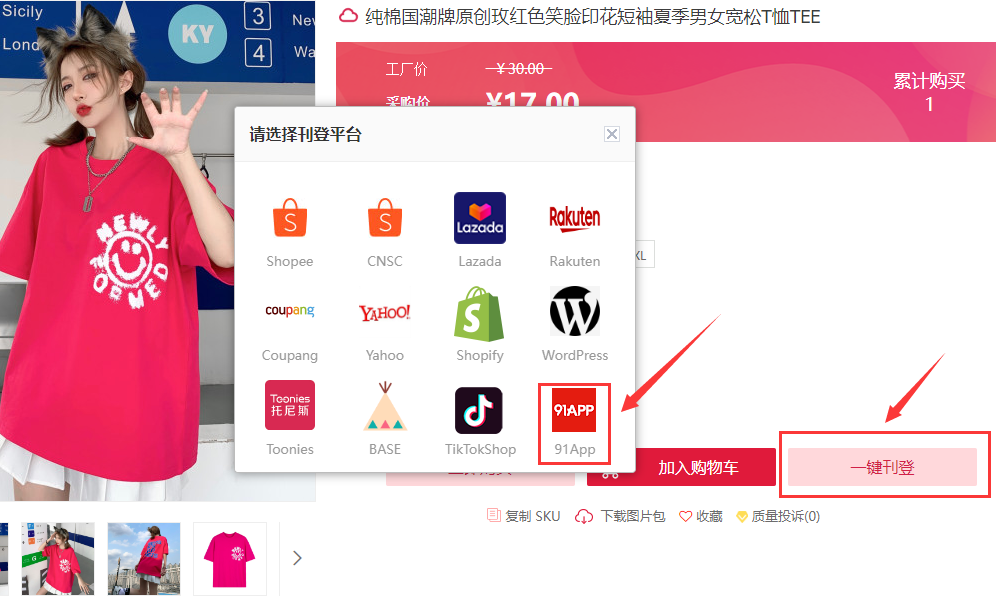Pick Rakuten as listing platform
1001x603 pixels.
pos(575,218)
